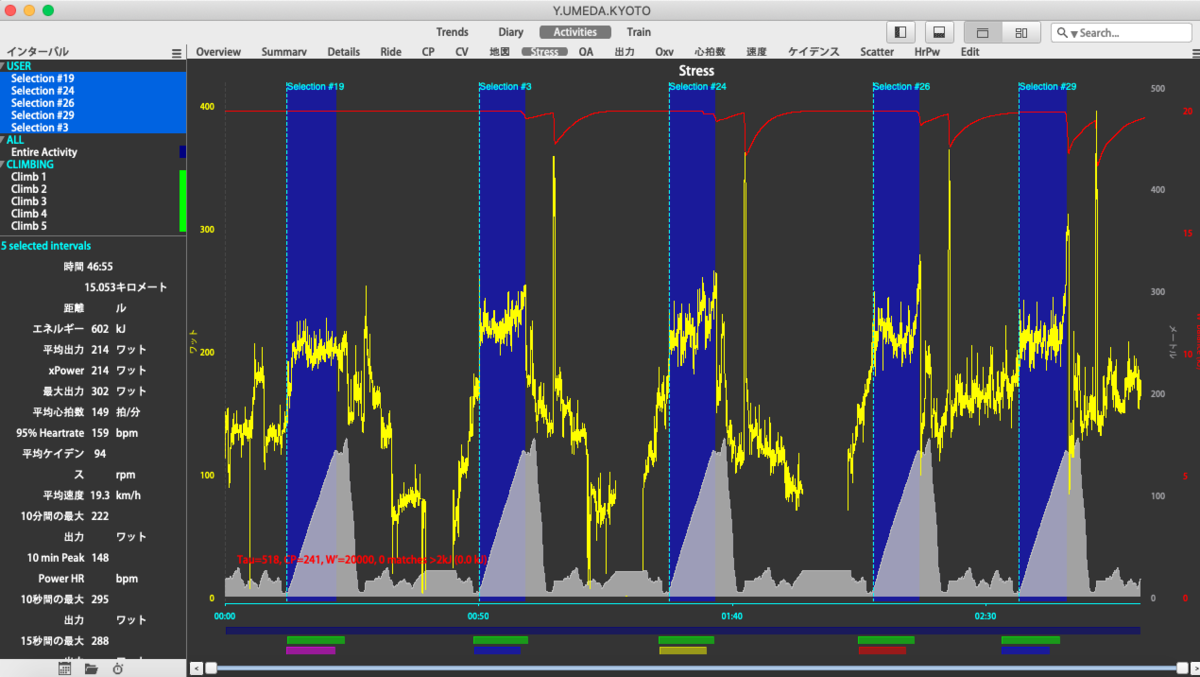Select interval Selection #3 in list
This screenshot has height=677, width=1200.
click(93, 127)
